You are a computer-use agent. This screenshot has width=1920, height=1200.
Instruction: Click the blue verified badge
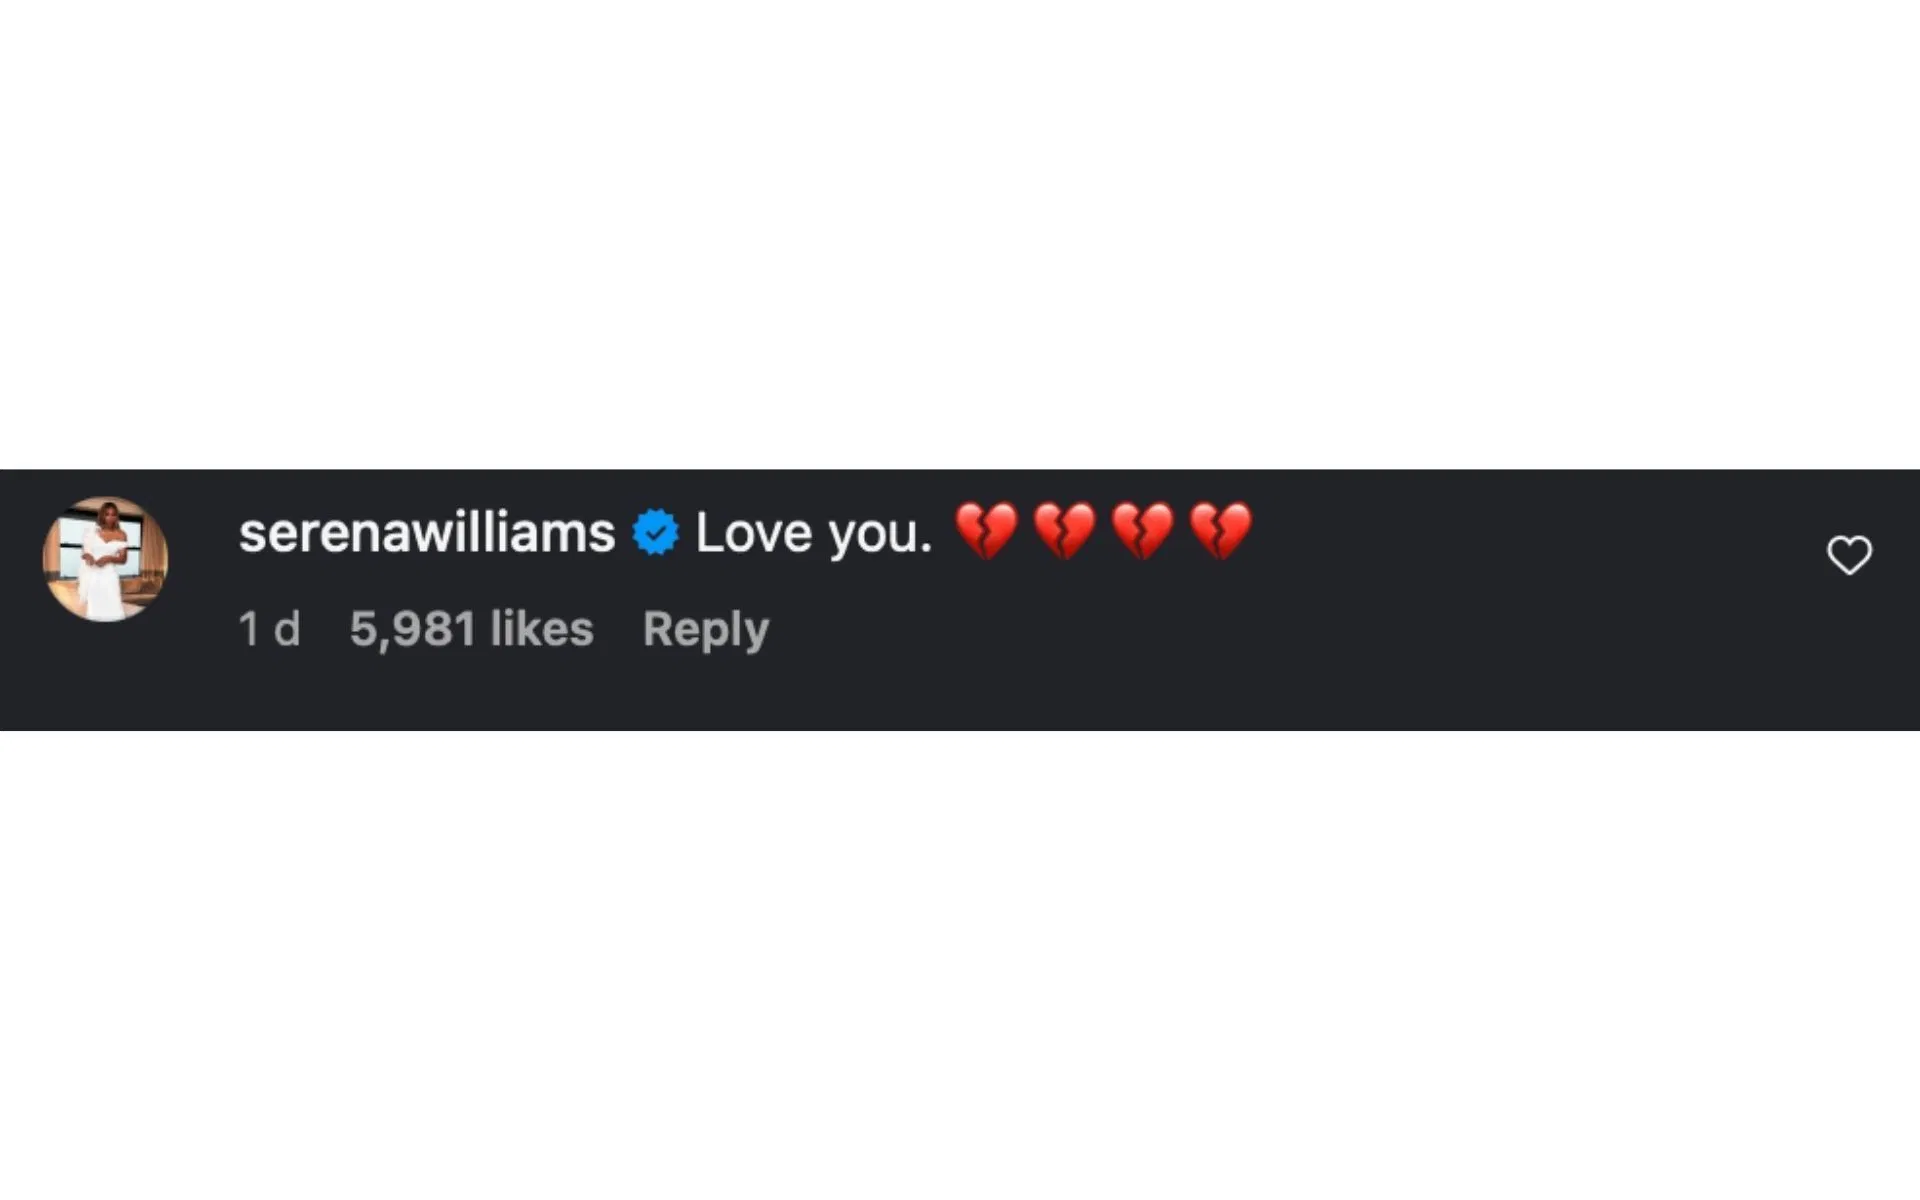[x=655, y=532]
